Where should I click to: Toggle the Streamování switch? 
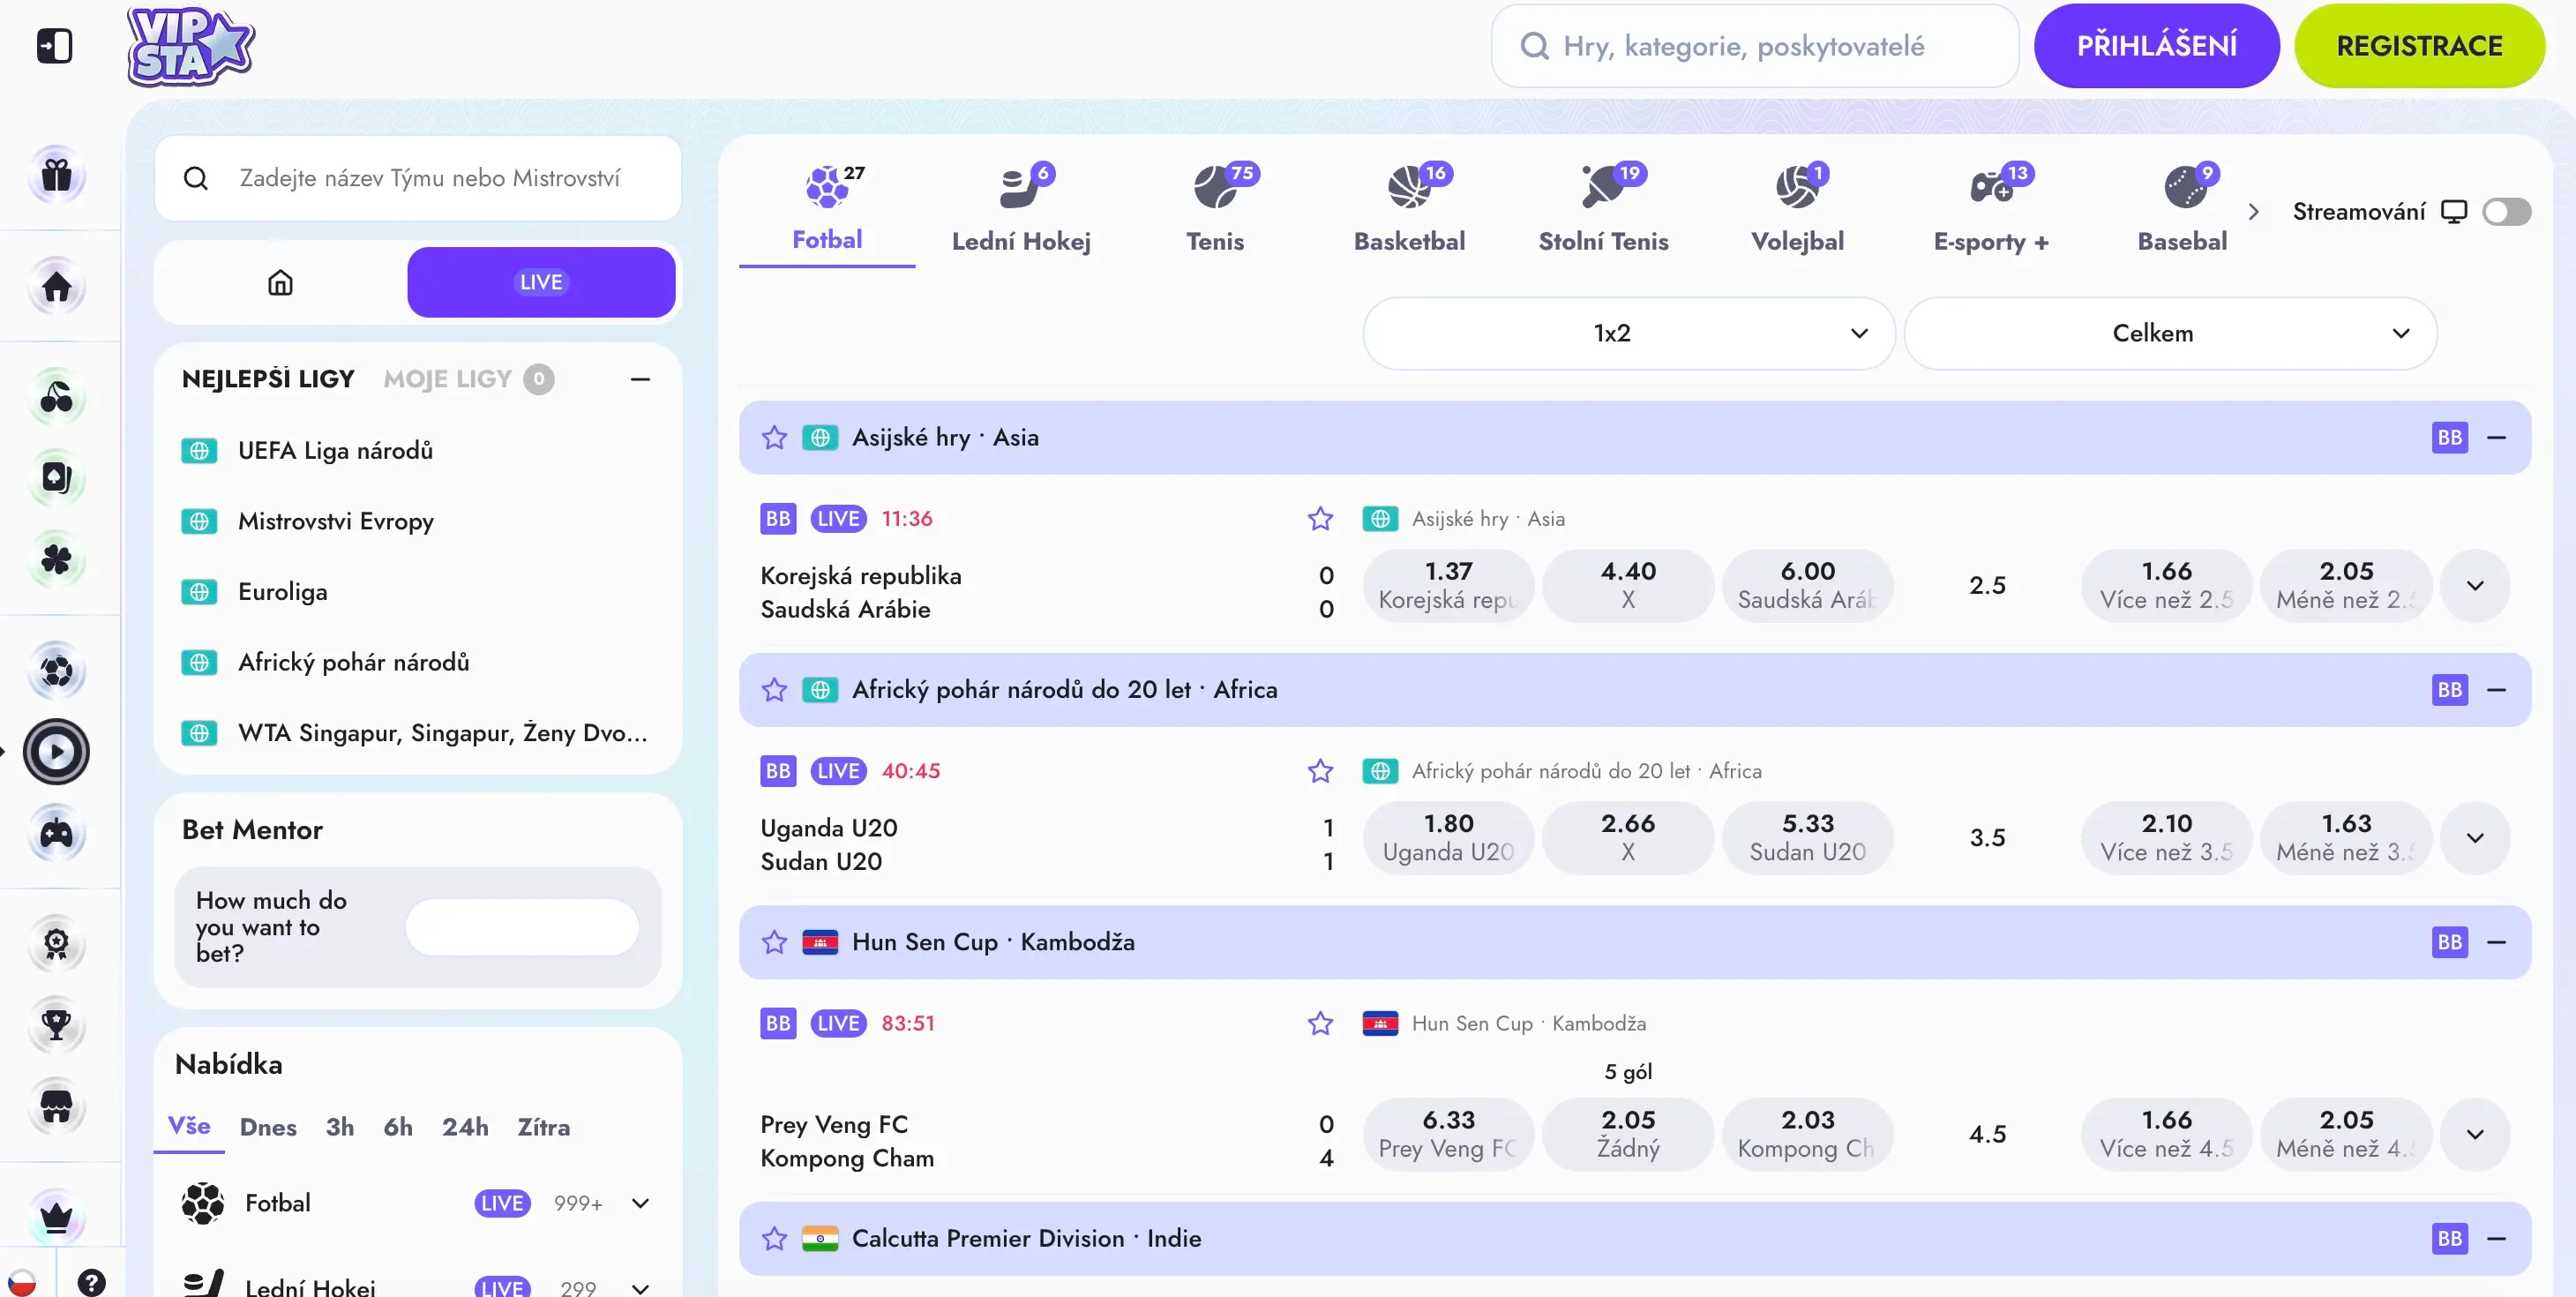coord(2506,212)
